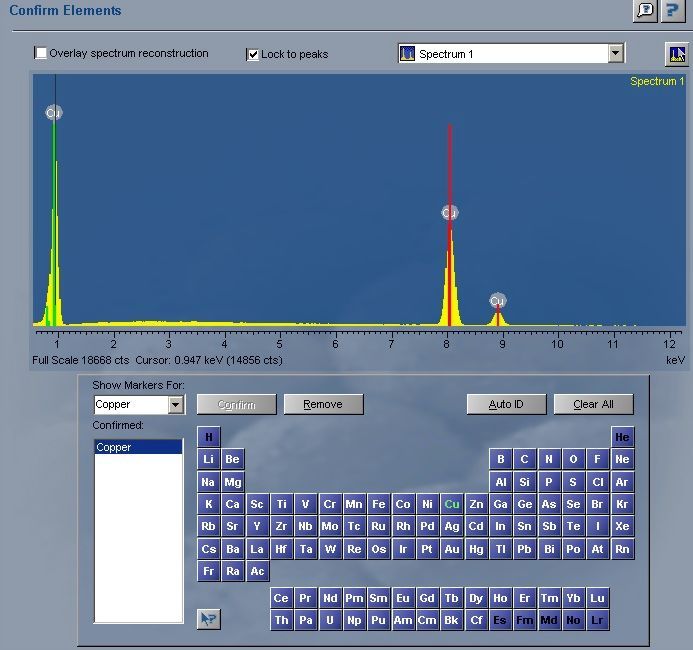693x650 pixels.
Task: Select the U element in the actinide row
Action: 330,620
